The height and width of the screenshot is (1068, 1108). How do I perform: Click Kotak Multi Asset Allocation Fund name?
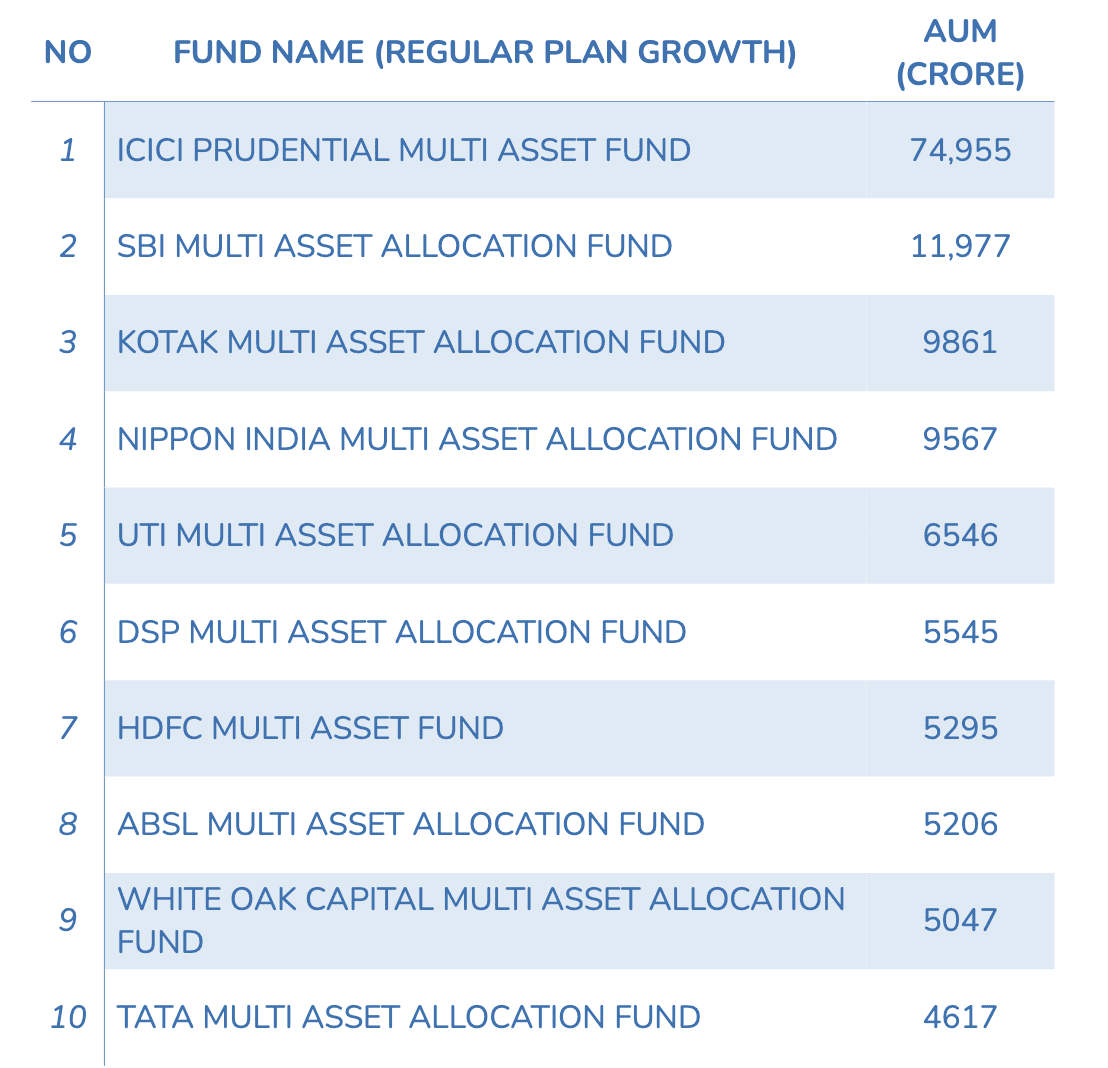(421, 342)
